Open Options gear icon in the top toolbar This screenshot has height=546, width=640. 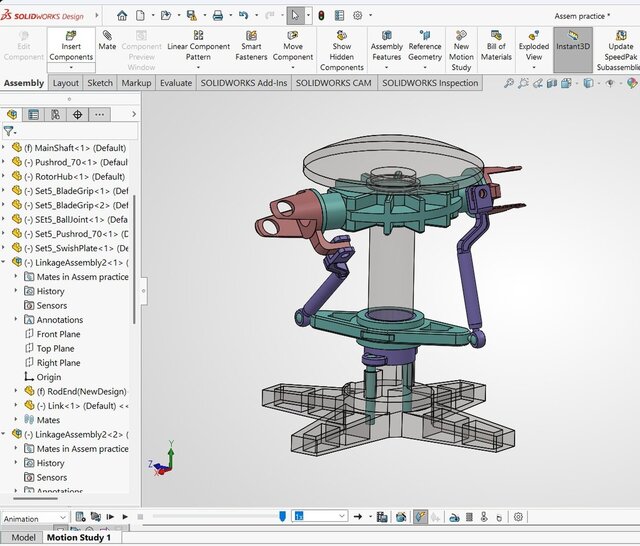358,16
